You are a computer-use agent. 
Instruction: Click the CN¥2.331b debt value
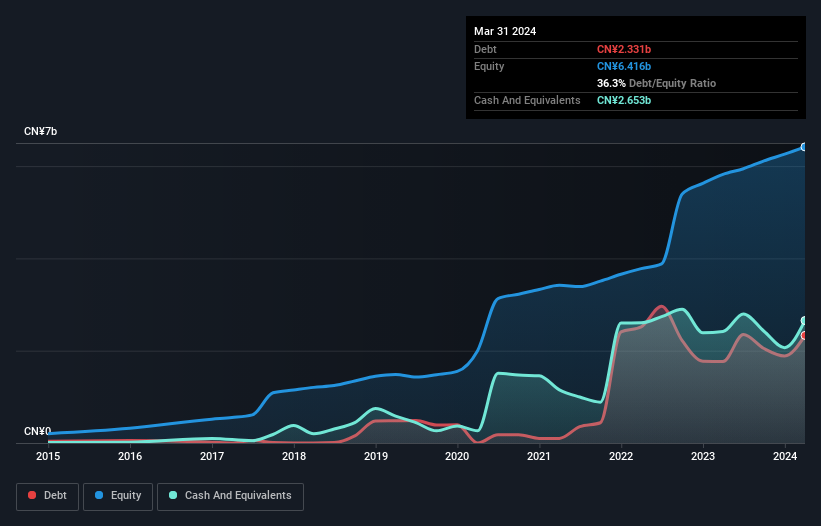click(624, 49)
